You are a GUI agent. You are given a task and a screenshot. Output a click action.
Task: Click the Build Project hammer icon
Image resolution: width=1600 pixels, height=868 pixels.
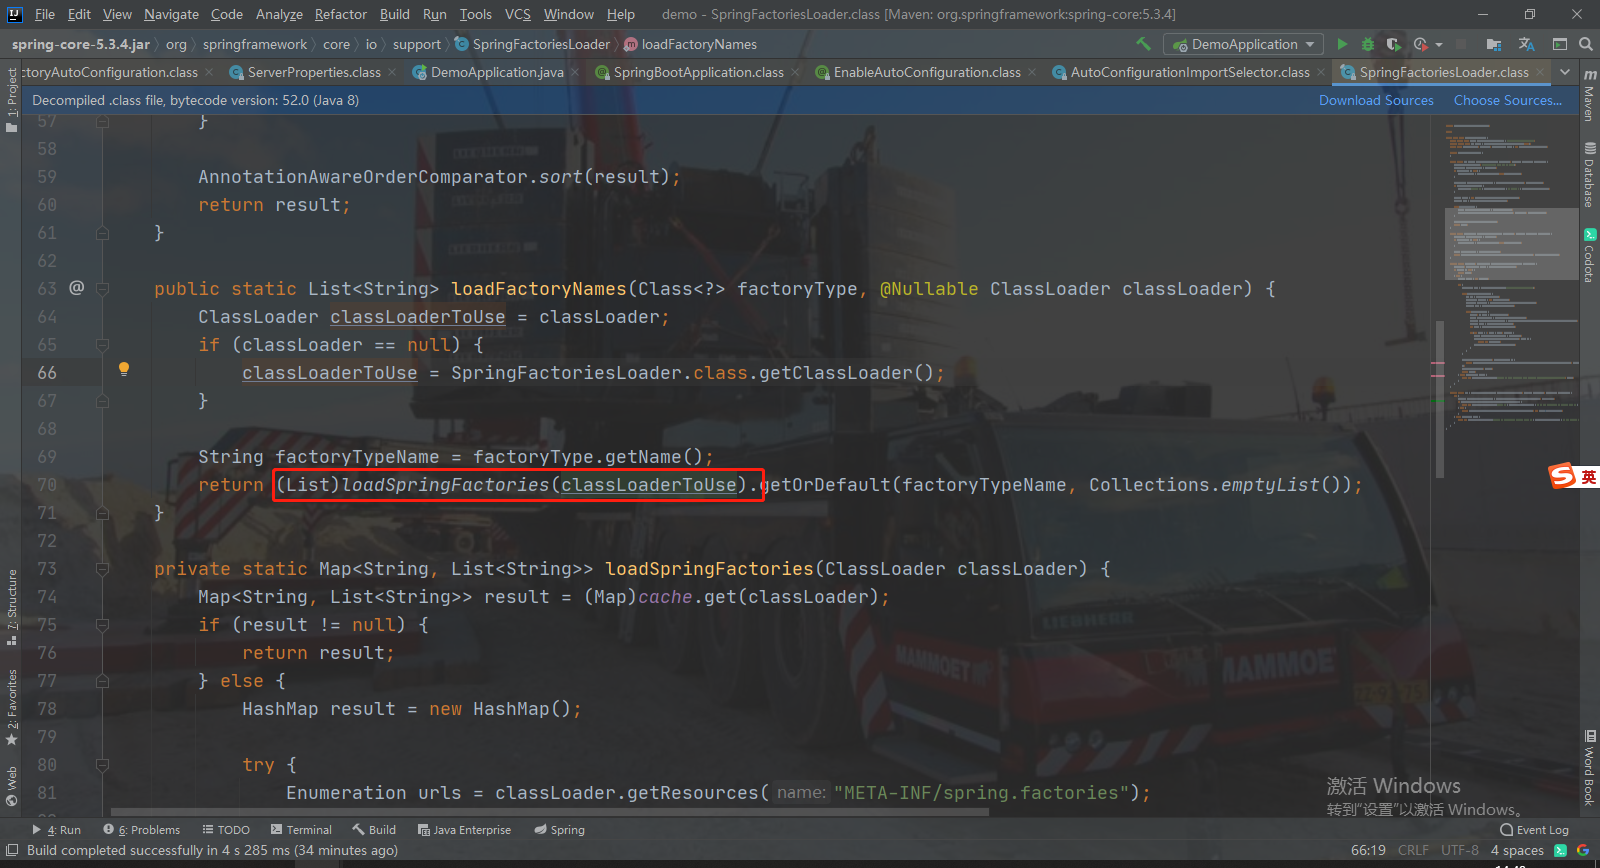(x=1143, y=44)
